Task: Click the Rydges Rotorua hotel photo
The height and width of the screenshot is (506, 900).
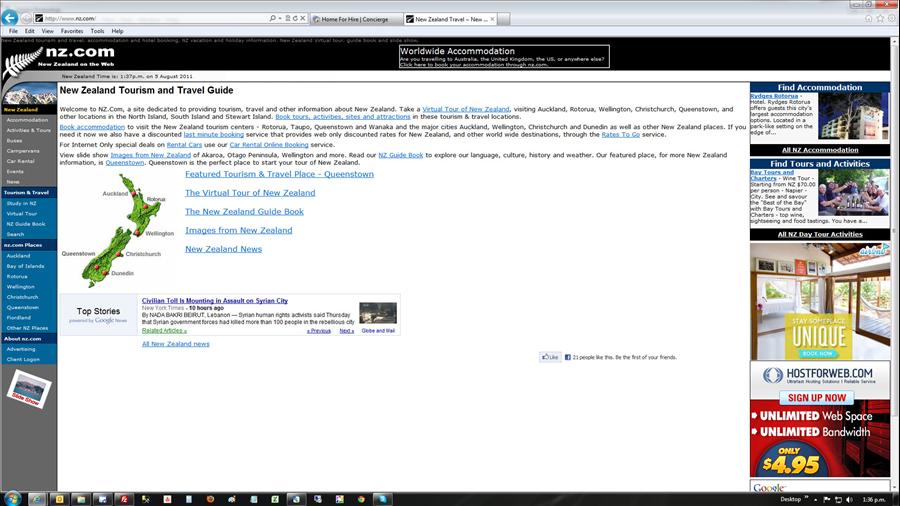Action: (x=854, y=116)
